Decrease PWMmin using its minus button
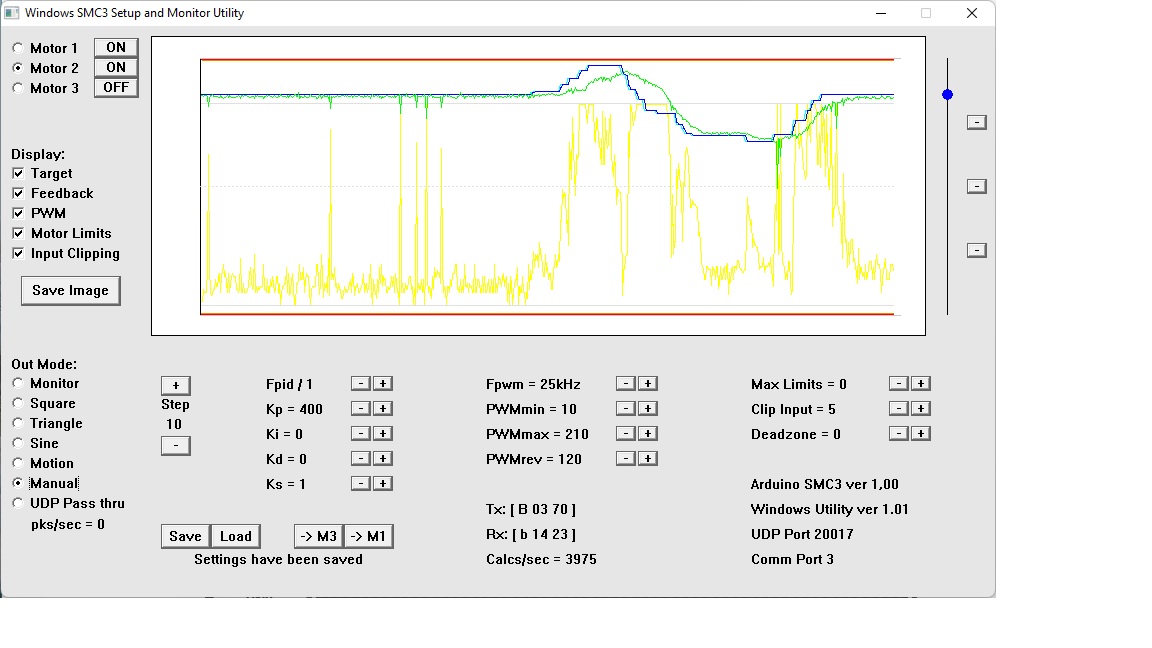Screen dimensions: 1152x648 tap(625, 409)
